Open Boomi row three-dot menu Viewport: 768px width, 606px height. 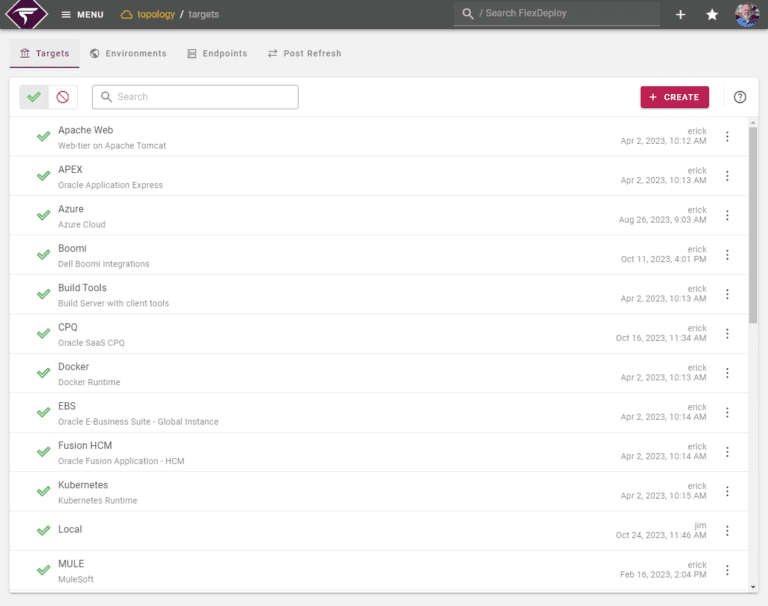pos(727,255)
